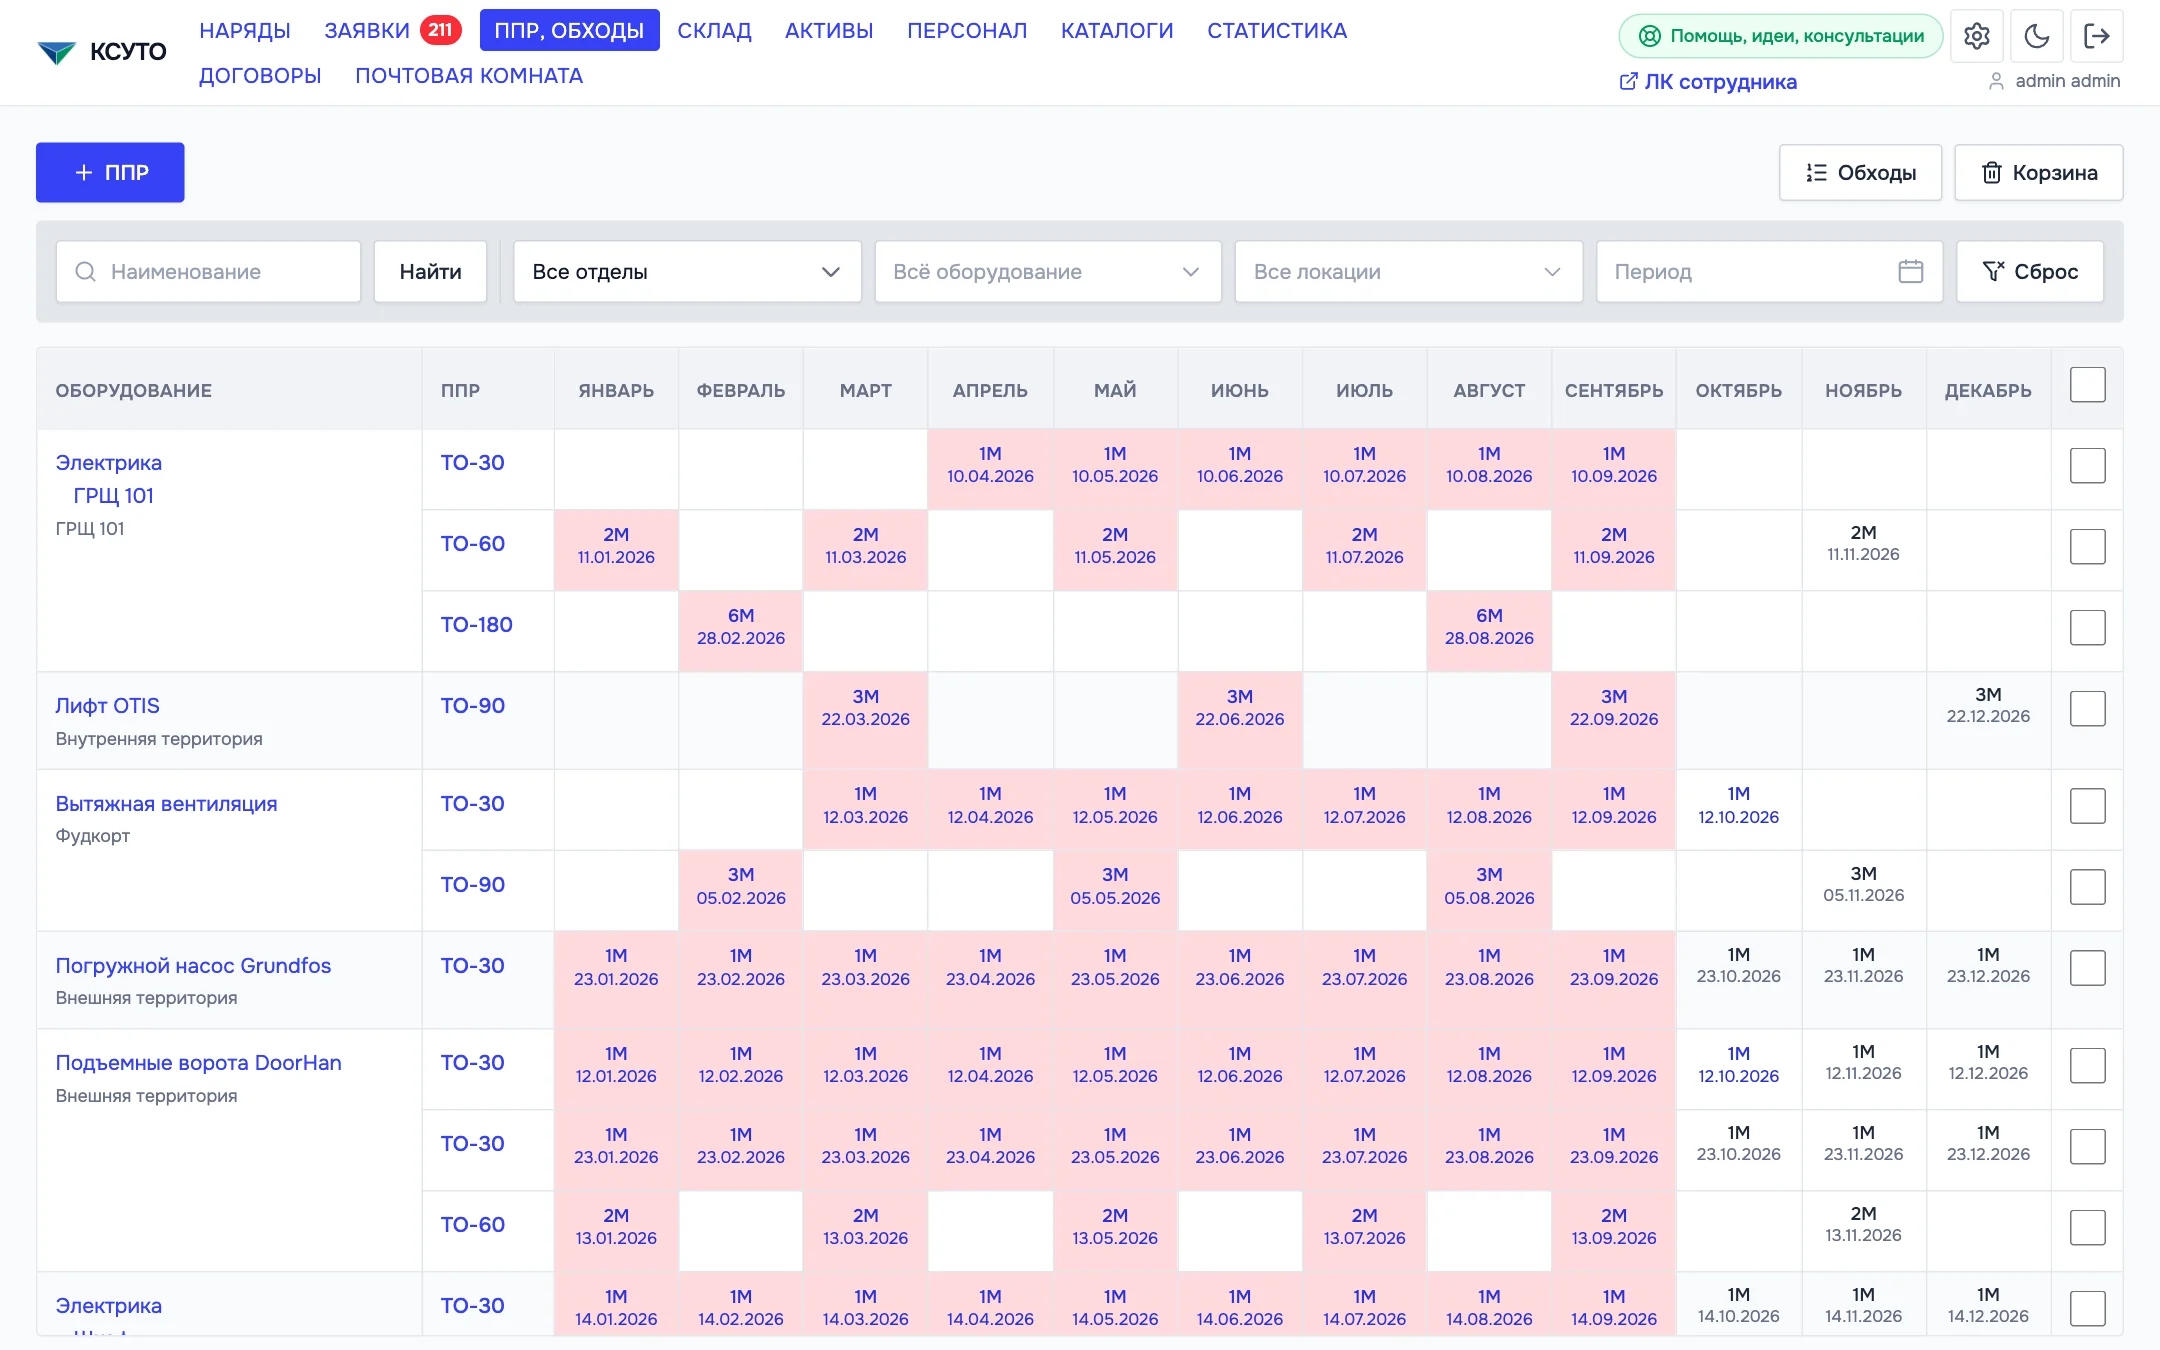Reset filters with the Сброс funnel button
Viewport: 2160px width, 1350px height.
(2029, 271)
